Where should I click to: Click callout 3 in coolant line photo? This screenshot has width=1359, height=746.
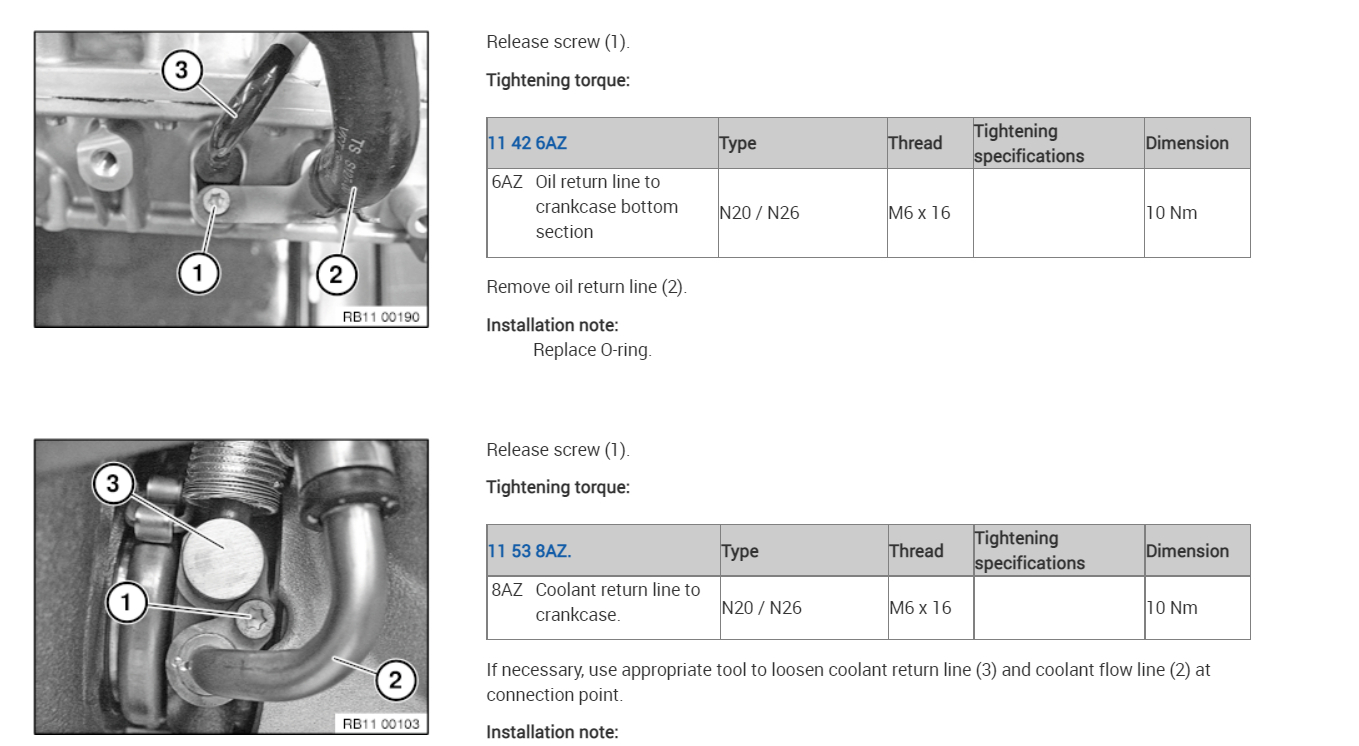tap(113, 484)
